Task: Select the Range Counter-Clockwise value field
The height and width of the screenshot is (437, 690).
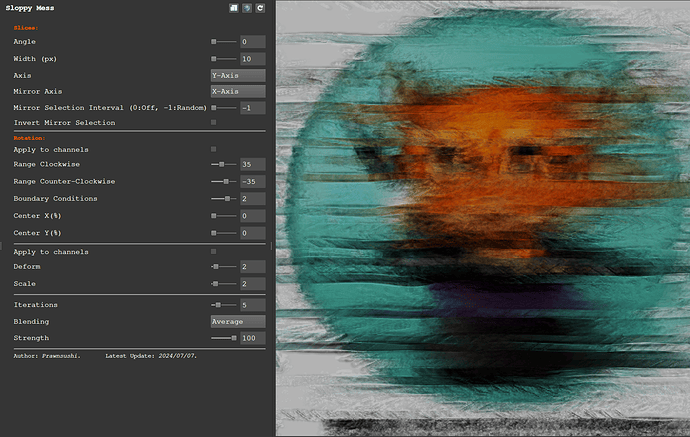Action: click(x=252, y=182)
